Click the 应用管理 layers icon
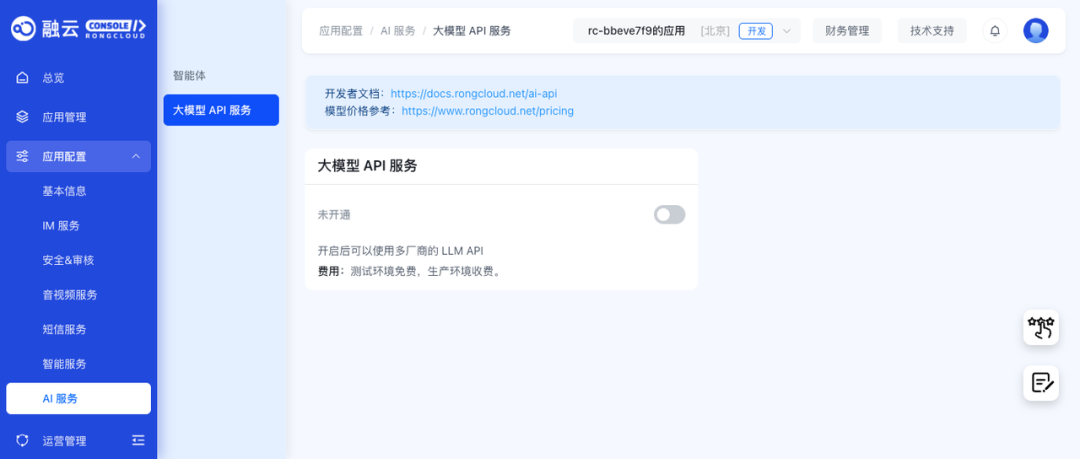The width and height of the screenshot is (1080, 459). tap(22, 117)
